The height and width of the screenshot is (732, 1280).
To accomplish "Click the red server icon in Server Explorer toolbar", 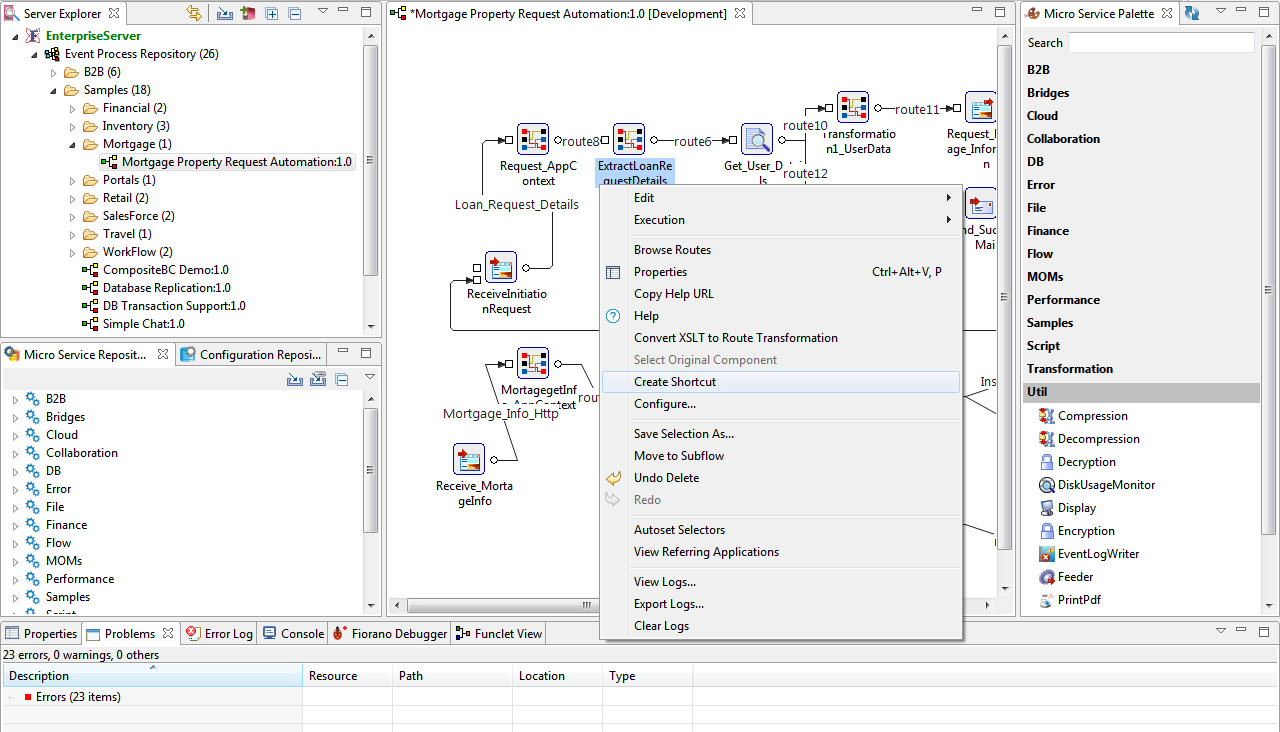I will 248,14.
